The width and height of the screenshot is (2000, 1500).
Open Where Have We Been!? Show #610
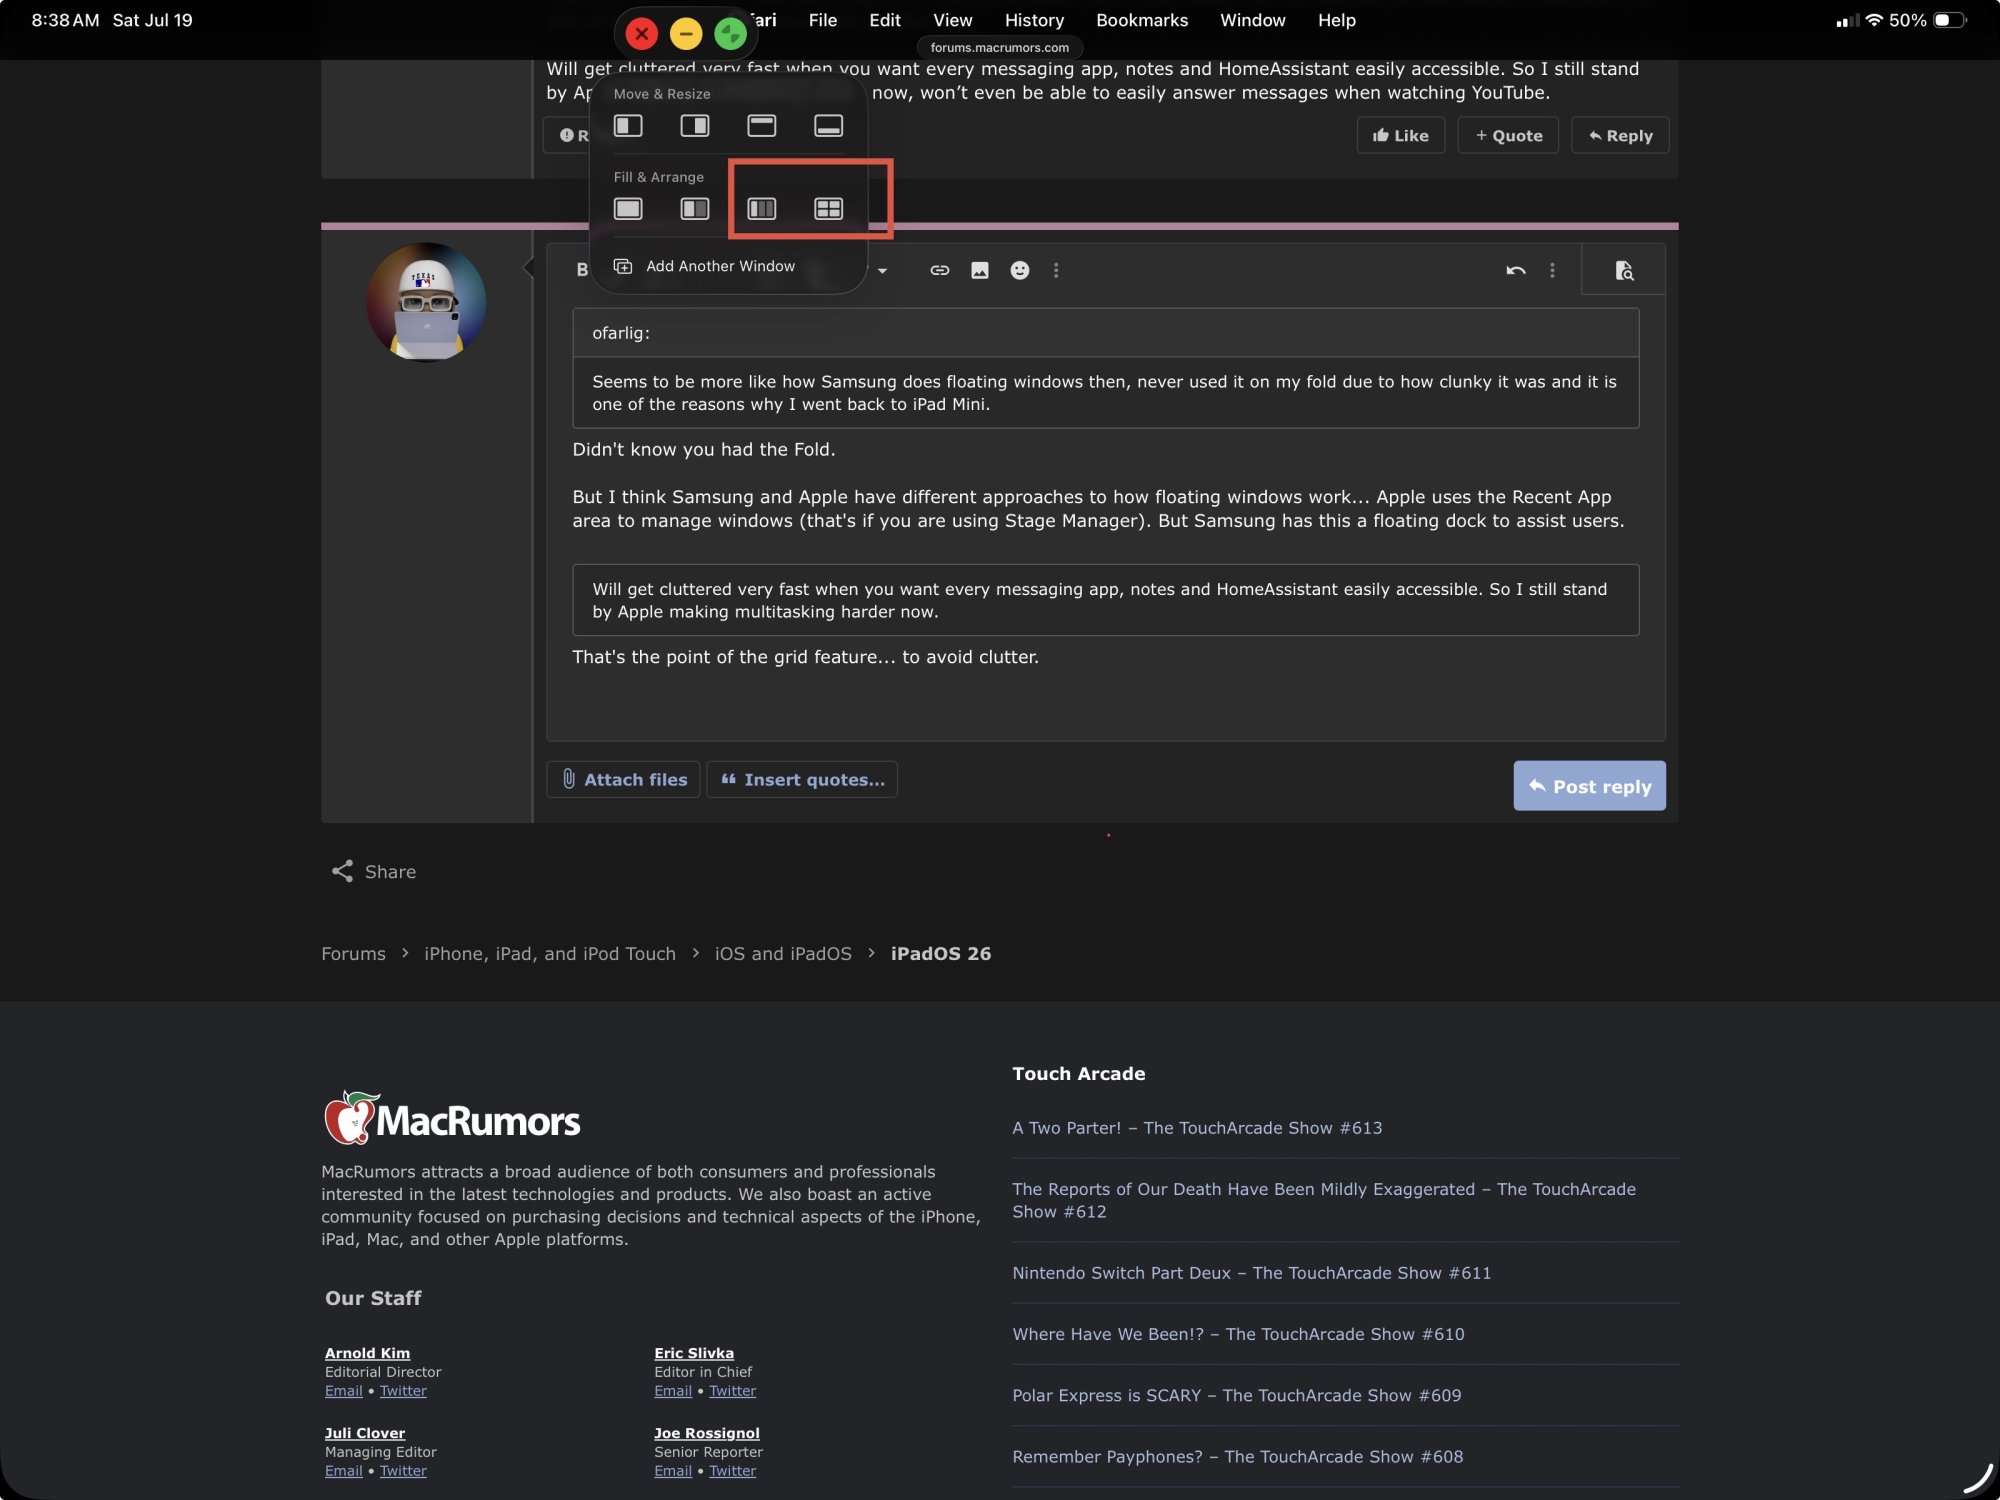pyautogui.click(x=1238, y=1334)
